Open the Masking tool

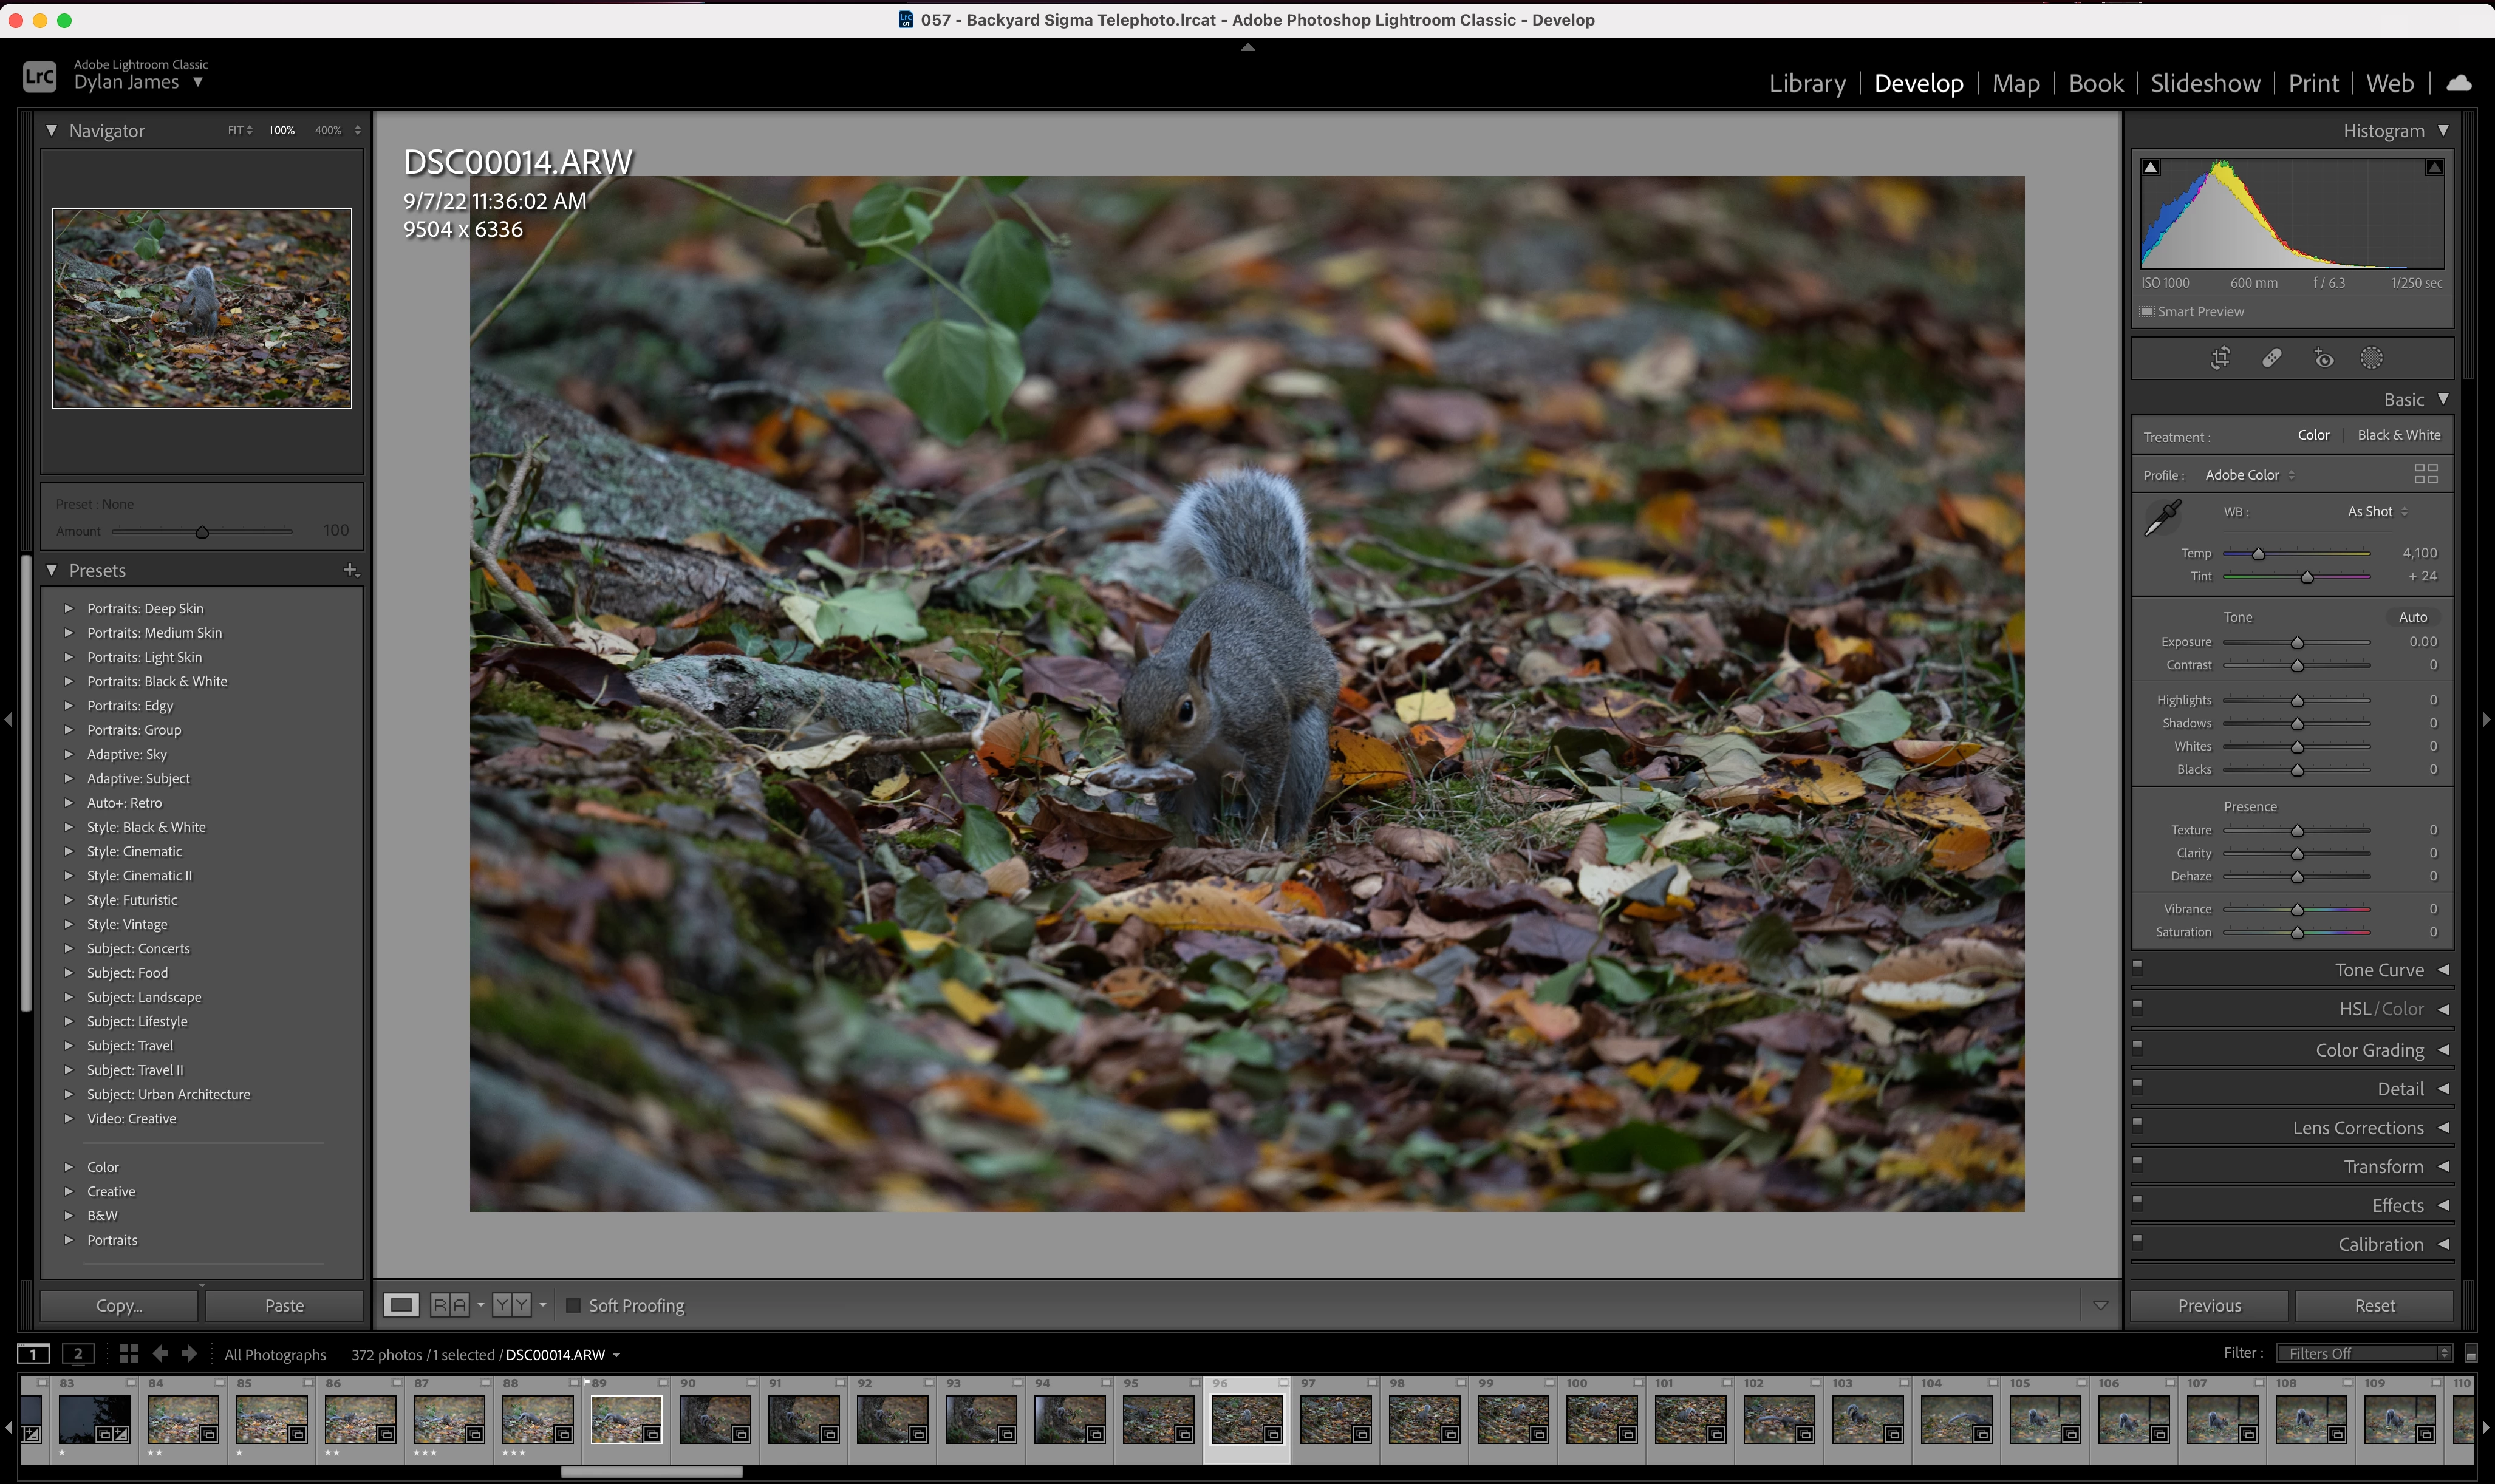(x=2371, y=358)
